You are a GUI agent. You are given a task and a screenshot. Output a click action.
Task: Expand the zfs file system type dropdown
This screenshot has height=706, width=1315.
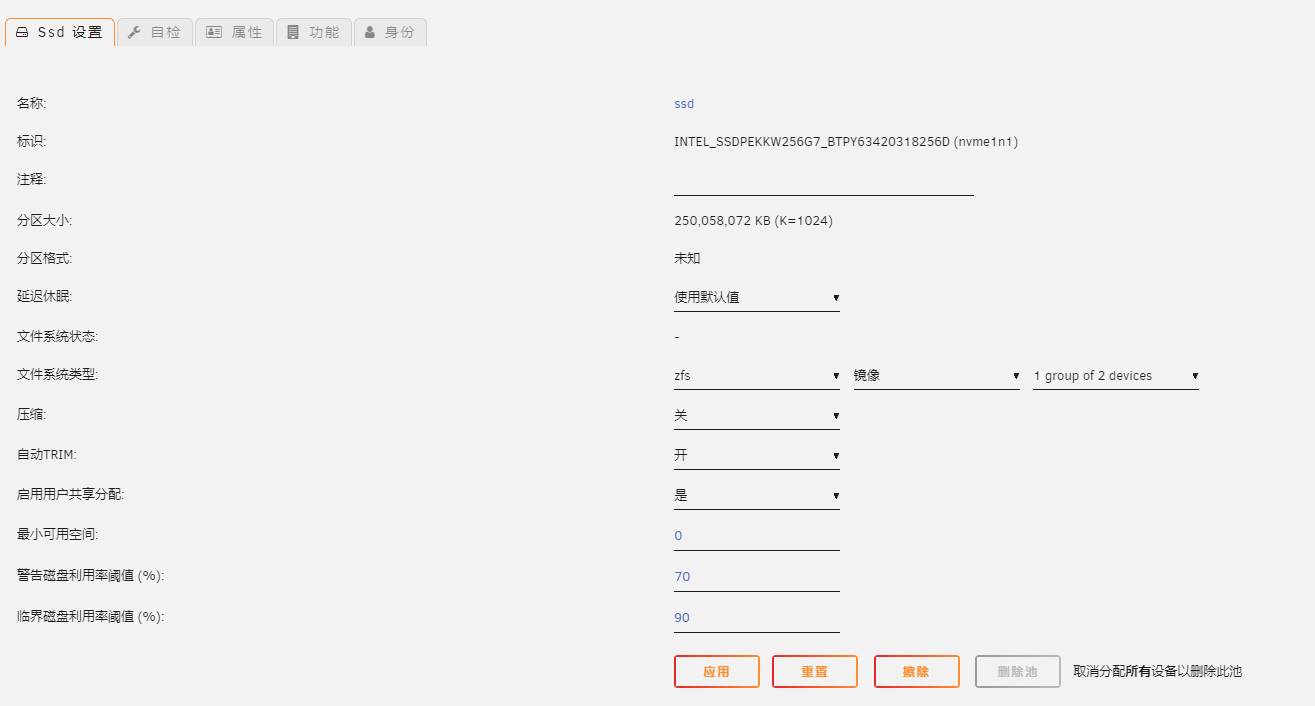pos(756,376)
